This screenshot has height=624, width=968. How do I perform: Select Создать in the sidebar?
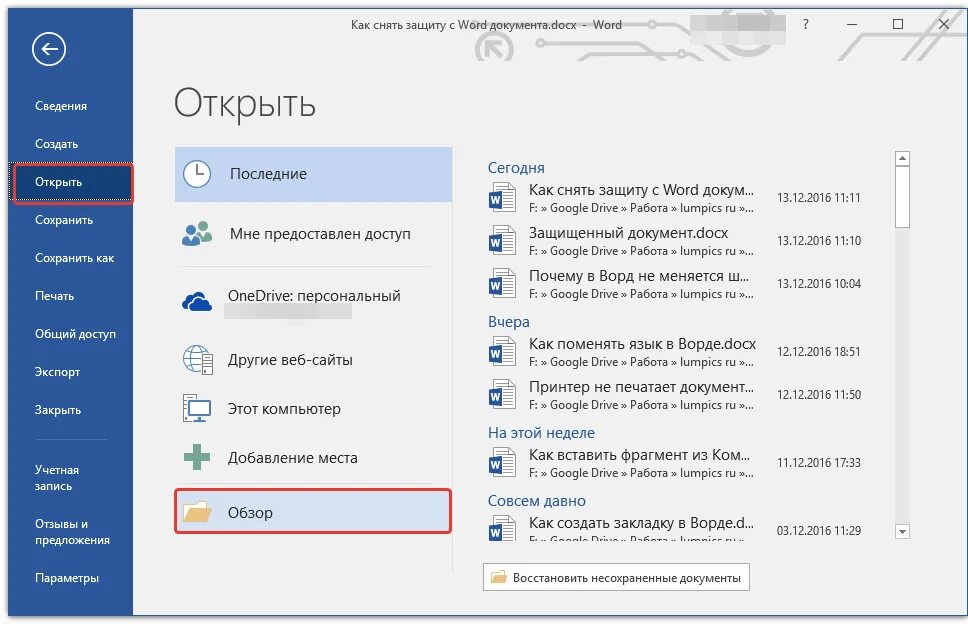(x=57, y=144)
